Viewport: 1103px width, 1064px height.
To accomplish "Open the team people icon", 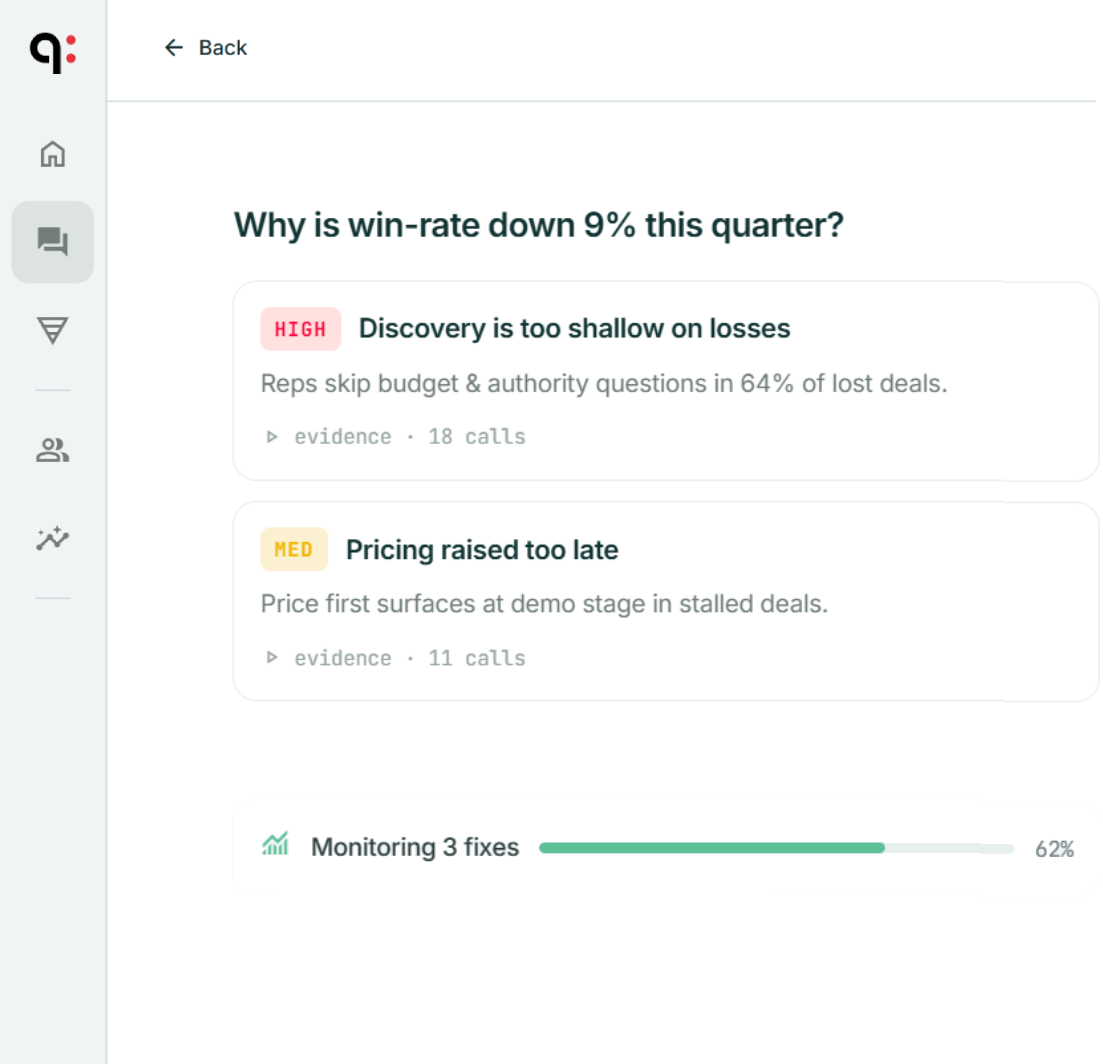I will 53,450.
